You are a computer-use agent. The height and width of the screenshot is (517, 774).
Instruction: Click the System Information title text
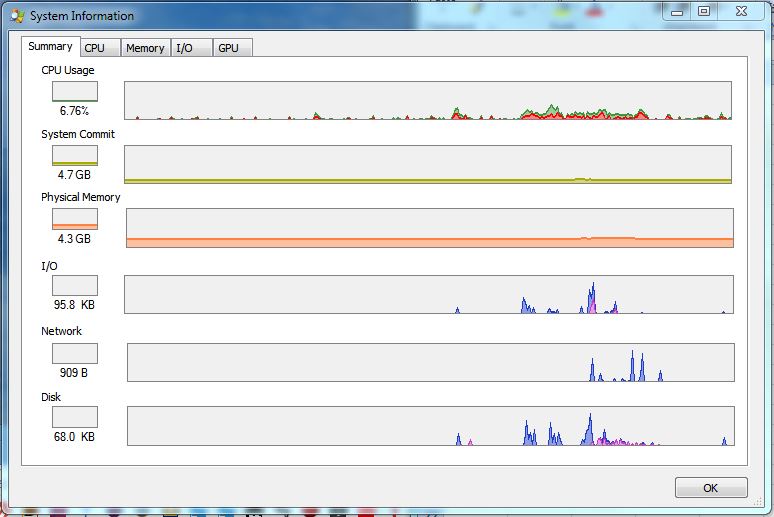(x=82, y=16)
